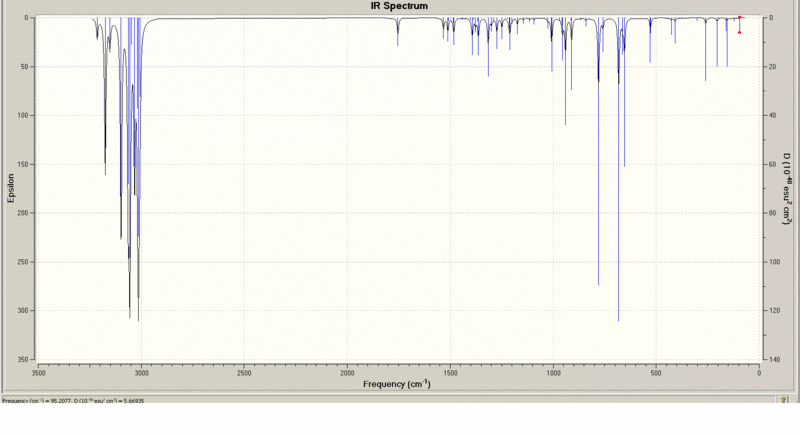Click the Frequency (cm-1) axis label

tap(397, 384)
